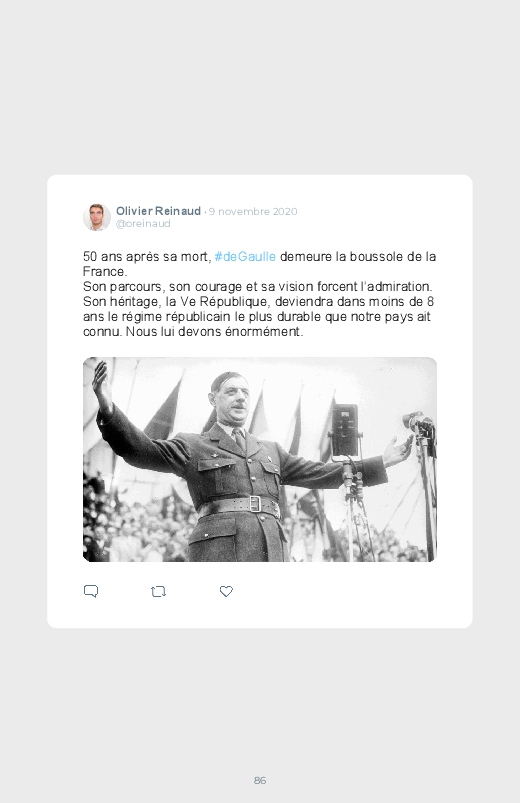The width and height of the screenshot is (520, 803).
Task: Click the date 9 novembre 2020
Action: (x=253, y=212)
